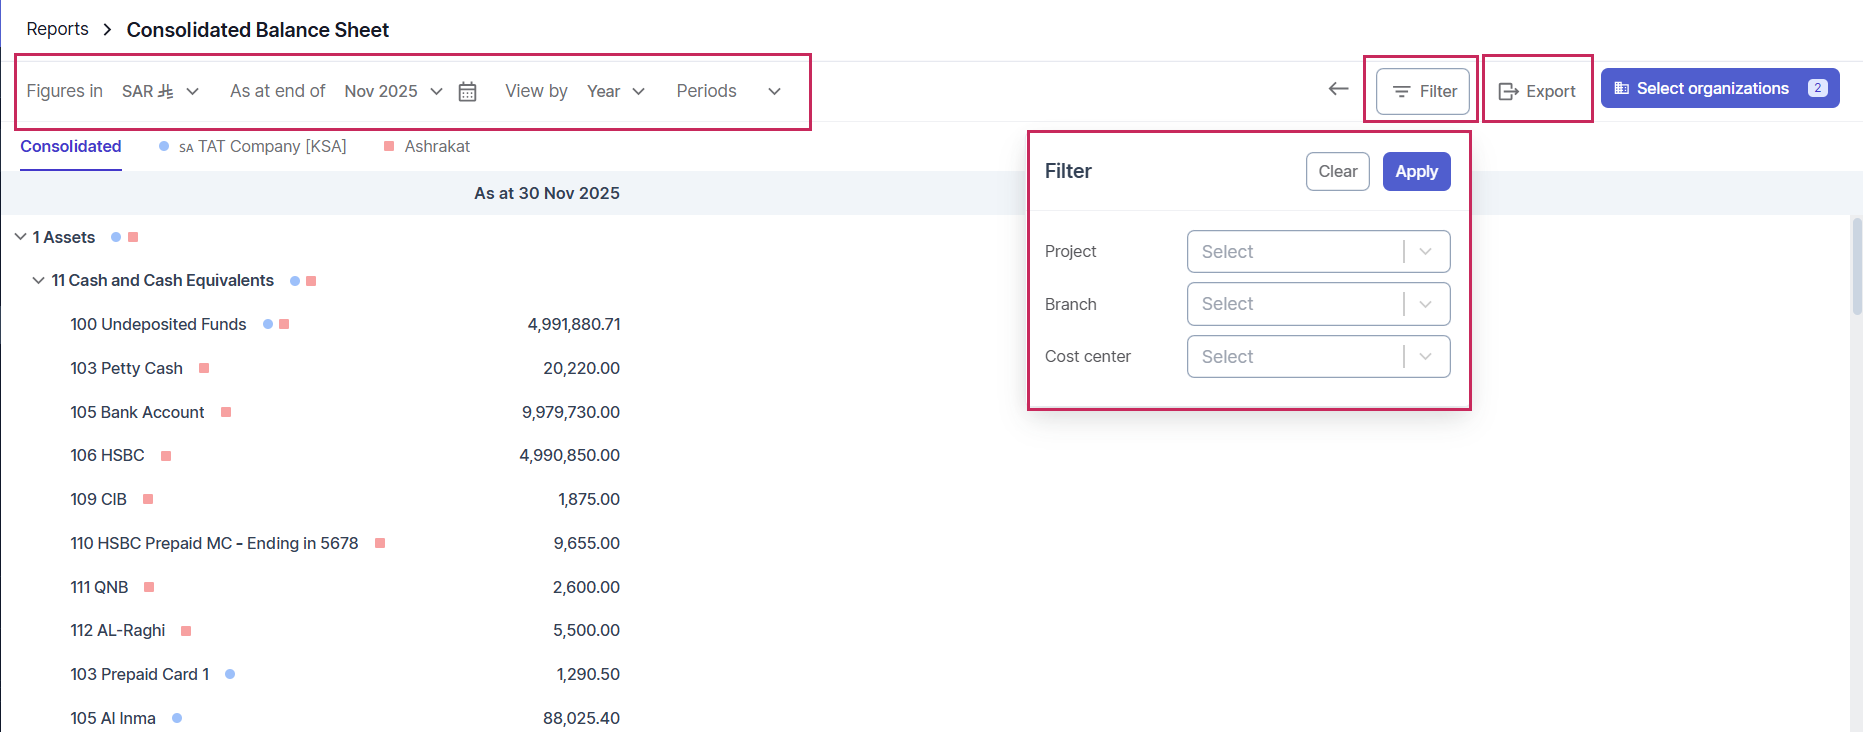The image size is (1863, 732).
Task: Click the Export icon button
Action: coord(1537,91)
